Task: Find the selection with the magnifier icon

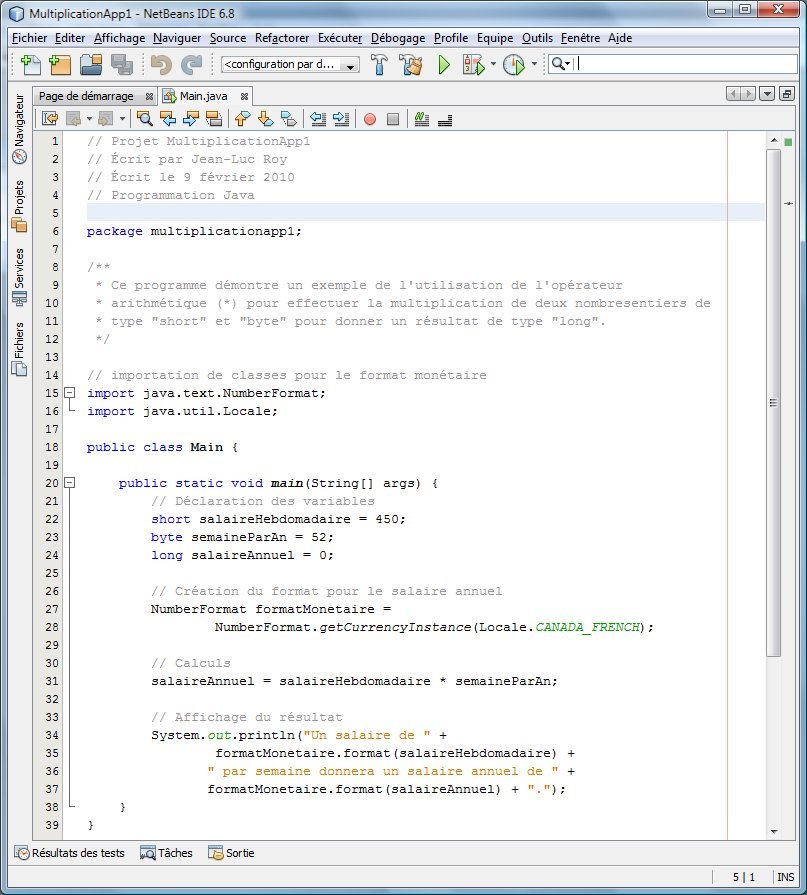Action: 145,119
